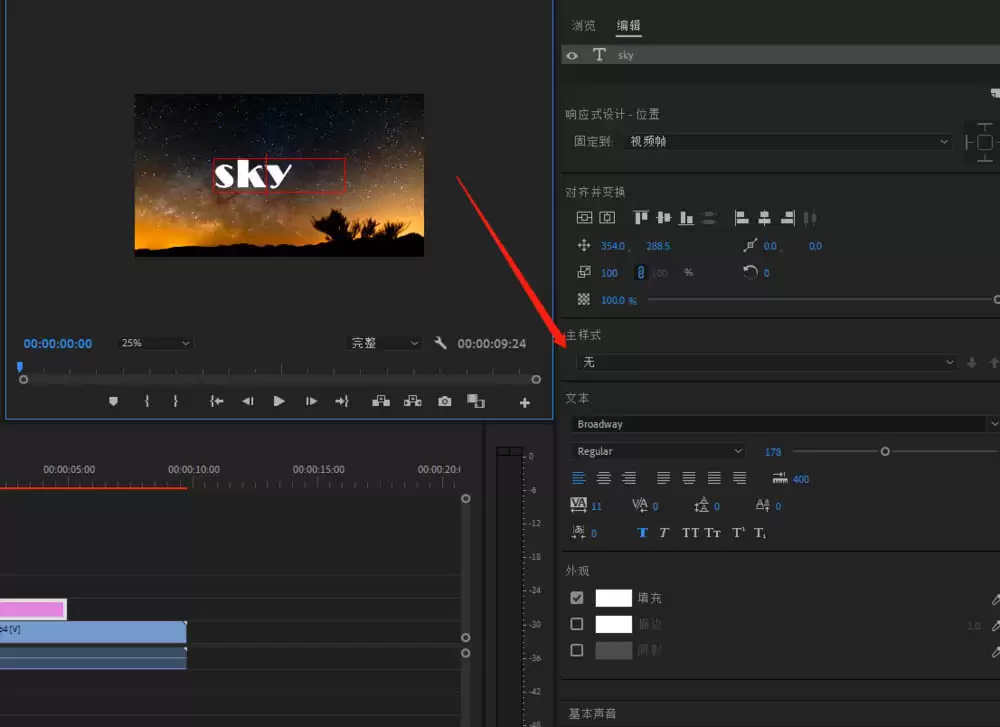Viewport: 1000px width, 727px height.
Task: Click the Play button in monitor
Action: pos(279,401)
